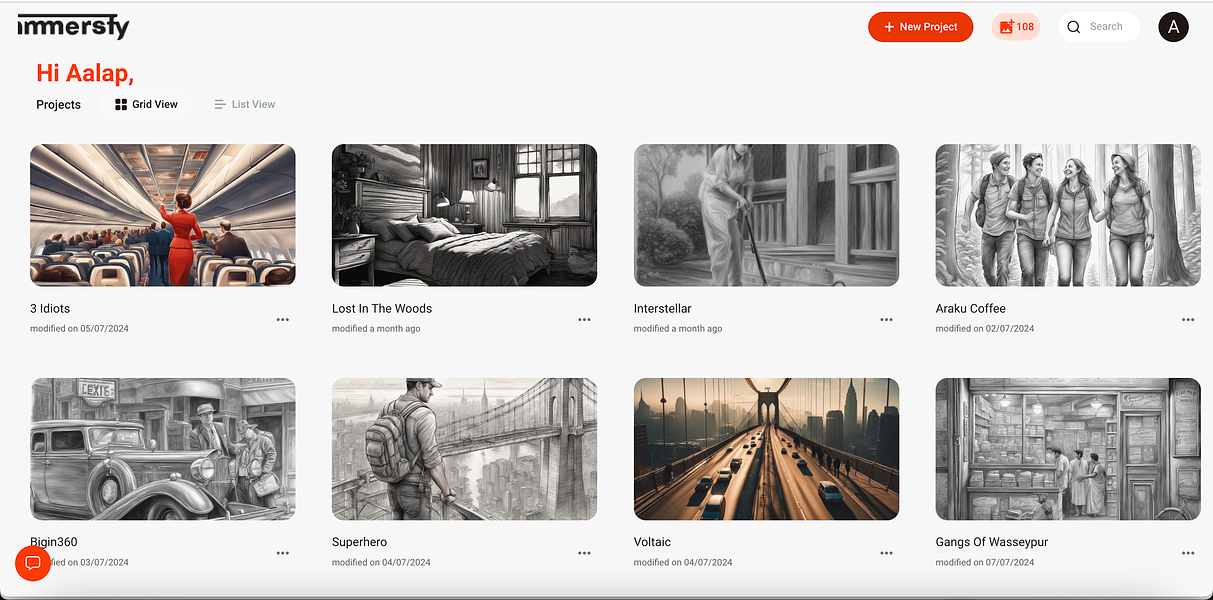Image resolution: width=1213 pixels, height=600 pixels.
Task: Open the Lost In The Woods thumbnail
Action: [x=464, y=215]
